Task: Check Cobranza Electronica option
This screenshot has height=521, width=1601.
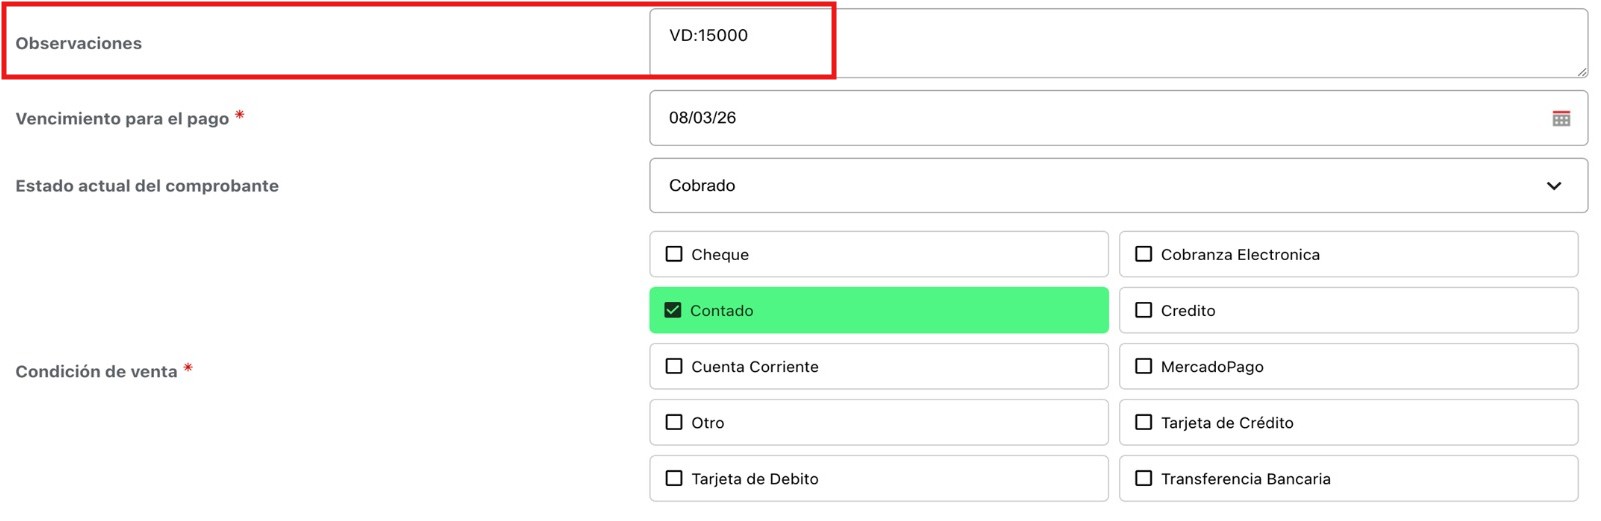Action: pos(1143,254)
